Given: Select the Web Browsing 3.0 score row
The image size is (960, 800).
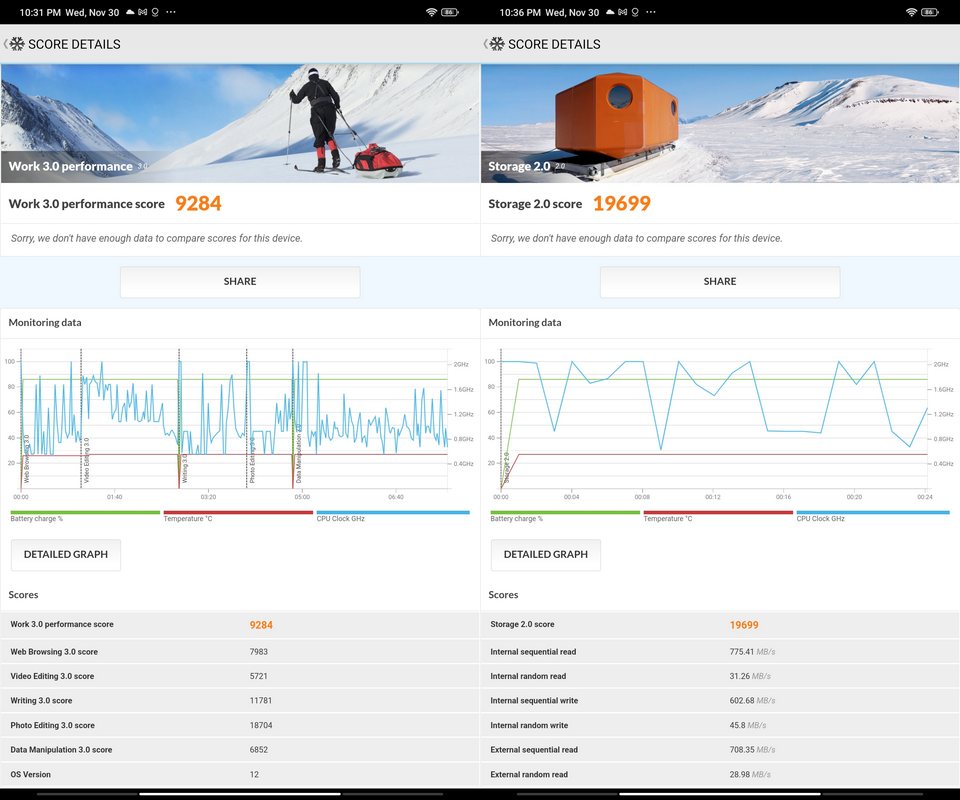Looking at the screenshot, I should point(240,652).
